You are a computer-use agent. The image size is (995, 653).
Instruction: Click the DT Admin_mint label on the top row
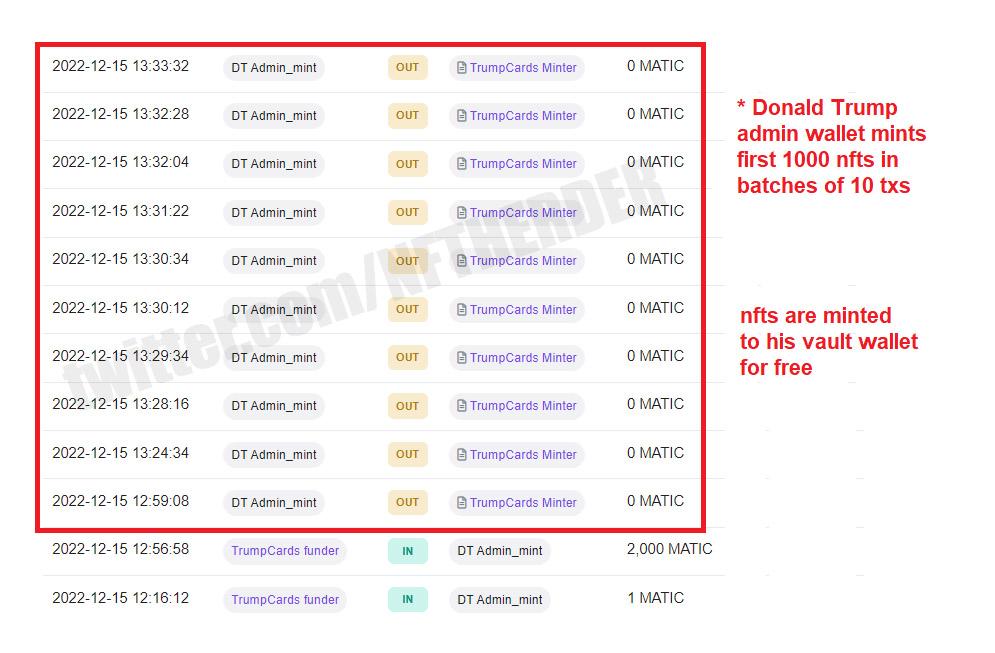tap(273, 68)
